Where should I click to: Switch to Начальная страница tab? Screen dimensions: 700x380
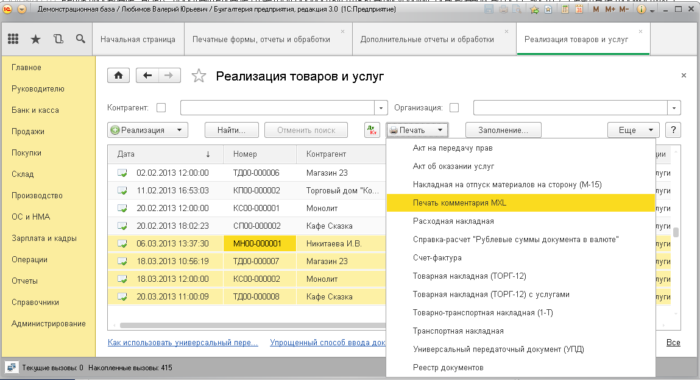138,39
